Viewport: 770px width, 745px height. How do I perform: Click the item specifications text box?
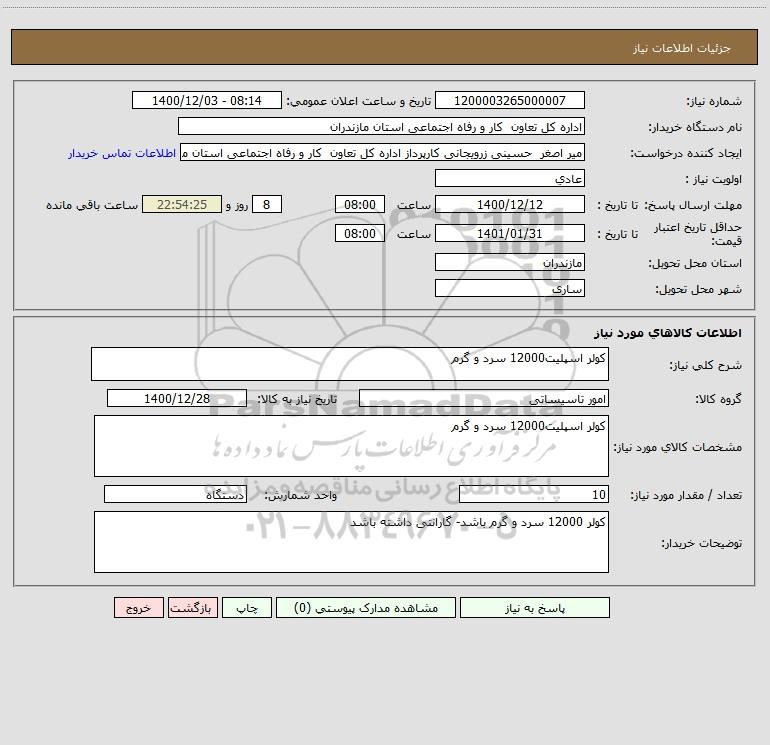[x=351, y=446]
